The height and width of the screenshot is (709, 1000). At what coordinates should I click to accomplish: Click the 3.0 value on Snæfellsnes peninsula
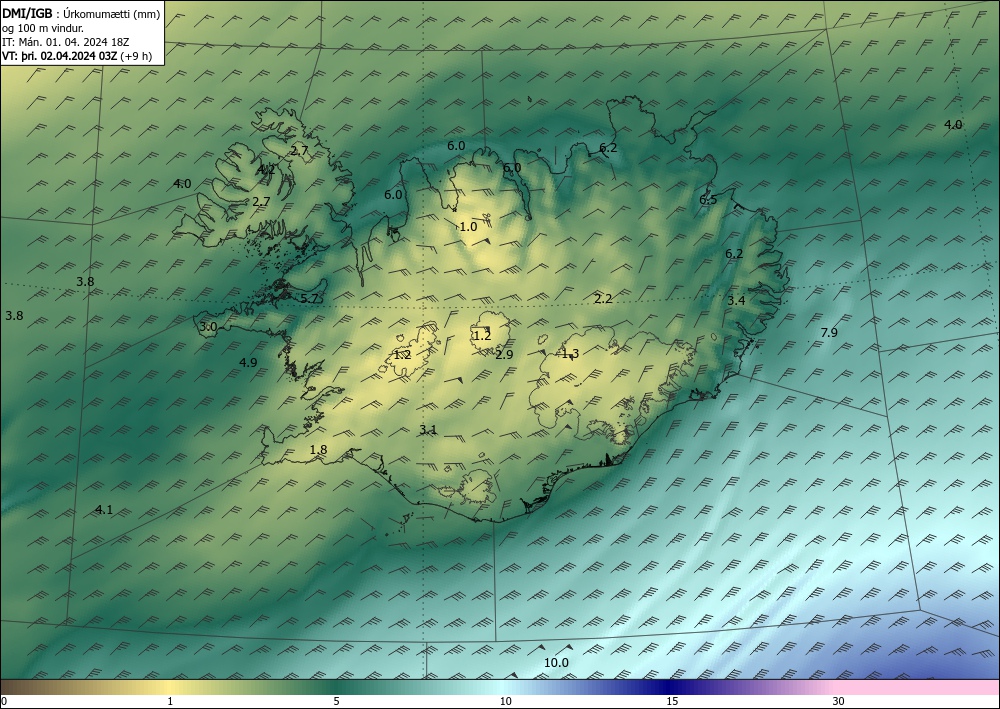208,327
